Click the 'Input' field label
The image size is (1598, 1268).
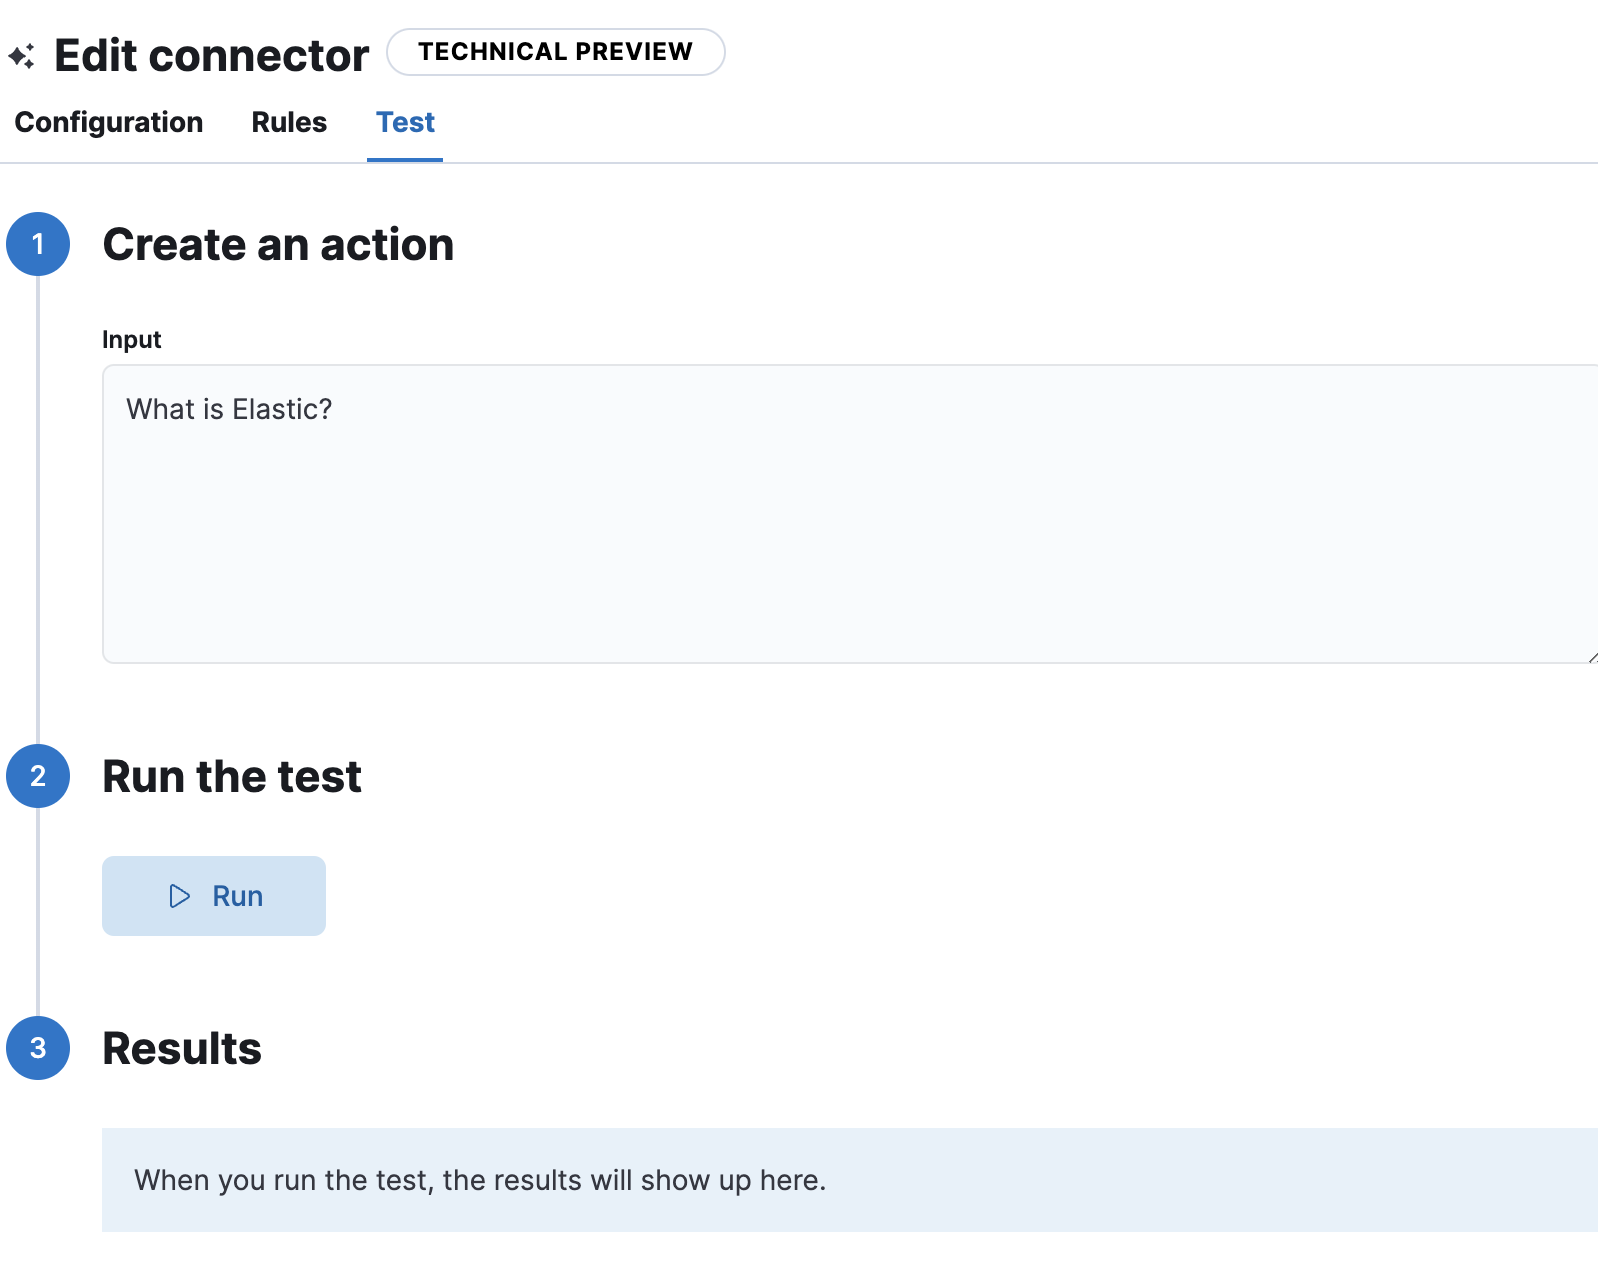(x=131, y=340)
